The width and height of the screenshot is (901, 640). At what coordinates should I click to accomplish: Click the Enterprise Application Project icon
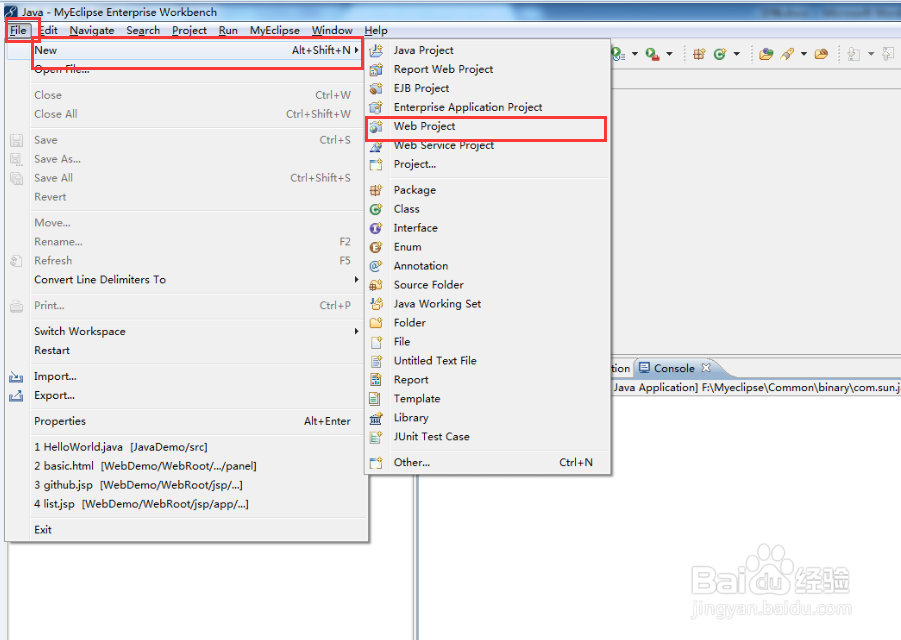376,107
